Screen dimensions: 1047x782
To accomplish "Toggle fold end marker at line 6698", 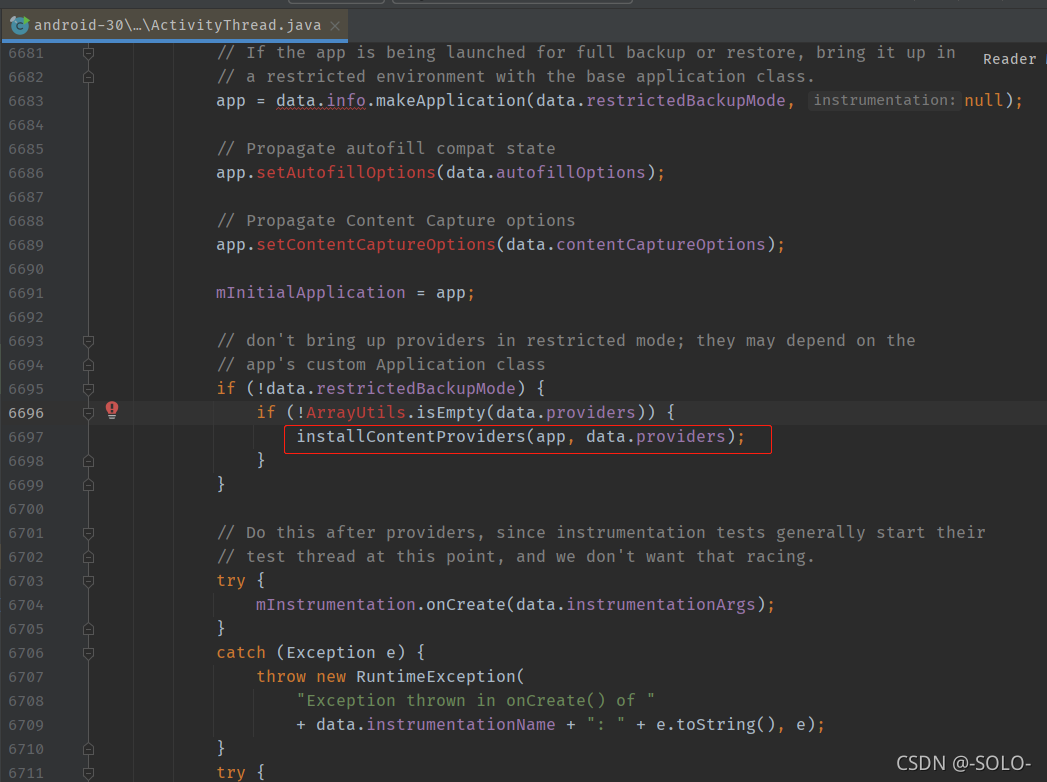I will point(88,461).
